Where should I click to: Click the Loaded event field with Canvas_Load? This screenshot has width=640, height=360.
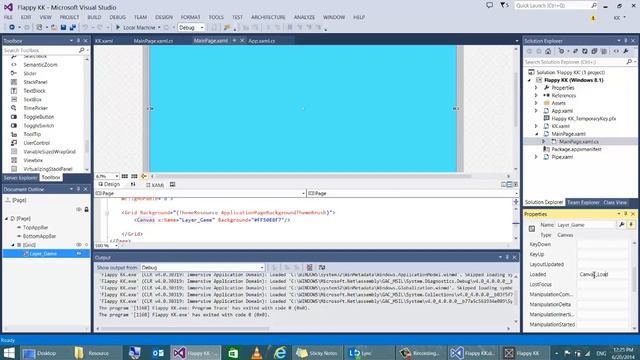[x=602, y=275]
